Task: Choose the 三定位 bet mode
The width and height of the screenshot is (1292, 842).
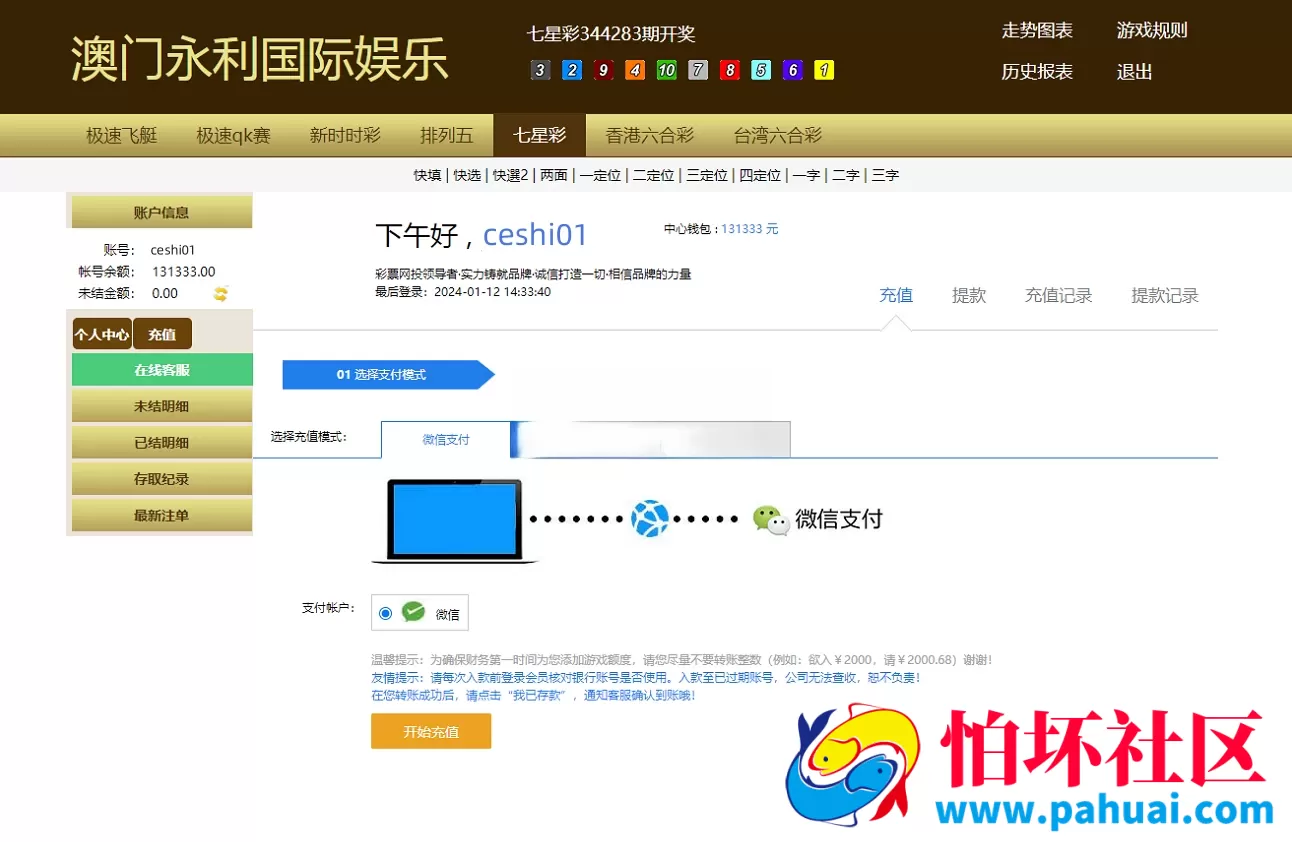Action: tap(707, 175)
